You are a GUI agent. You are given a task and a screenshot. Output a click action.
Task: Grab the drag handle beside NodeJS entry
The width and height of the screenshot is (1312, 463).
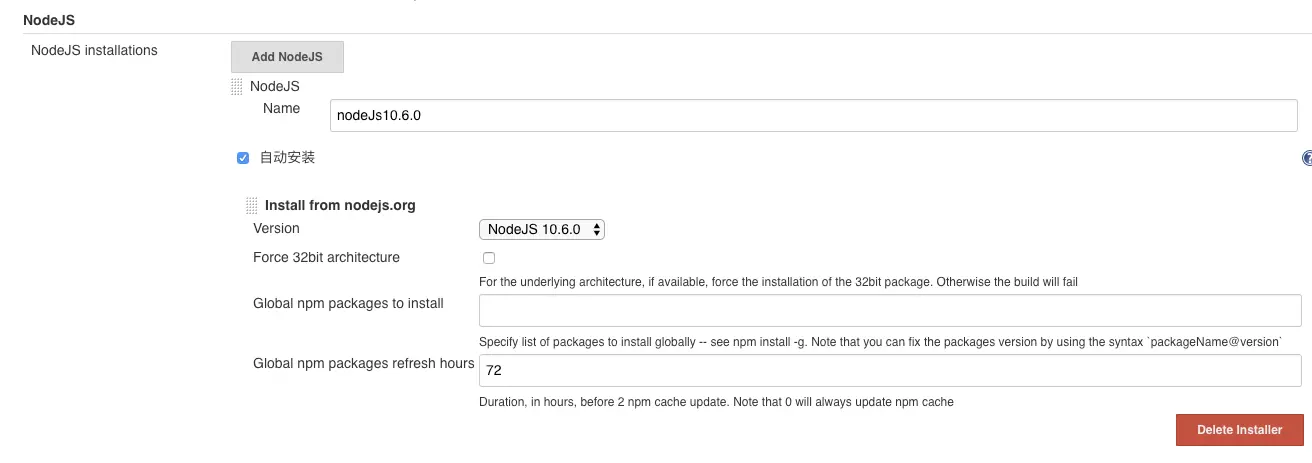click(237, 87)
